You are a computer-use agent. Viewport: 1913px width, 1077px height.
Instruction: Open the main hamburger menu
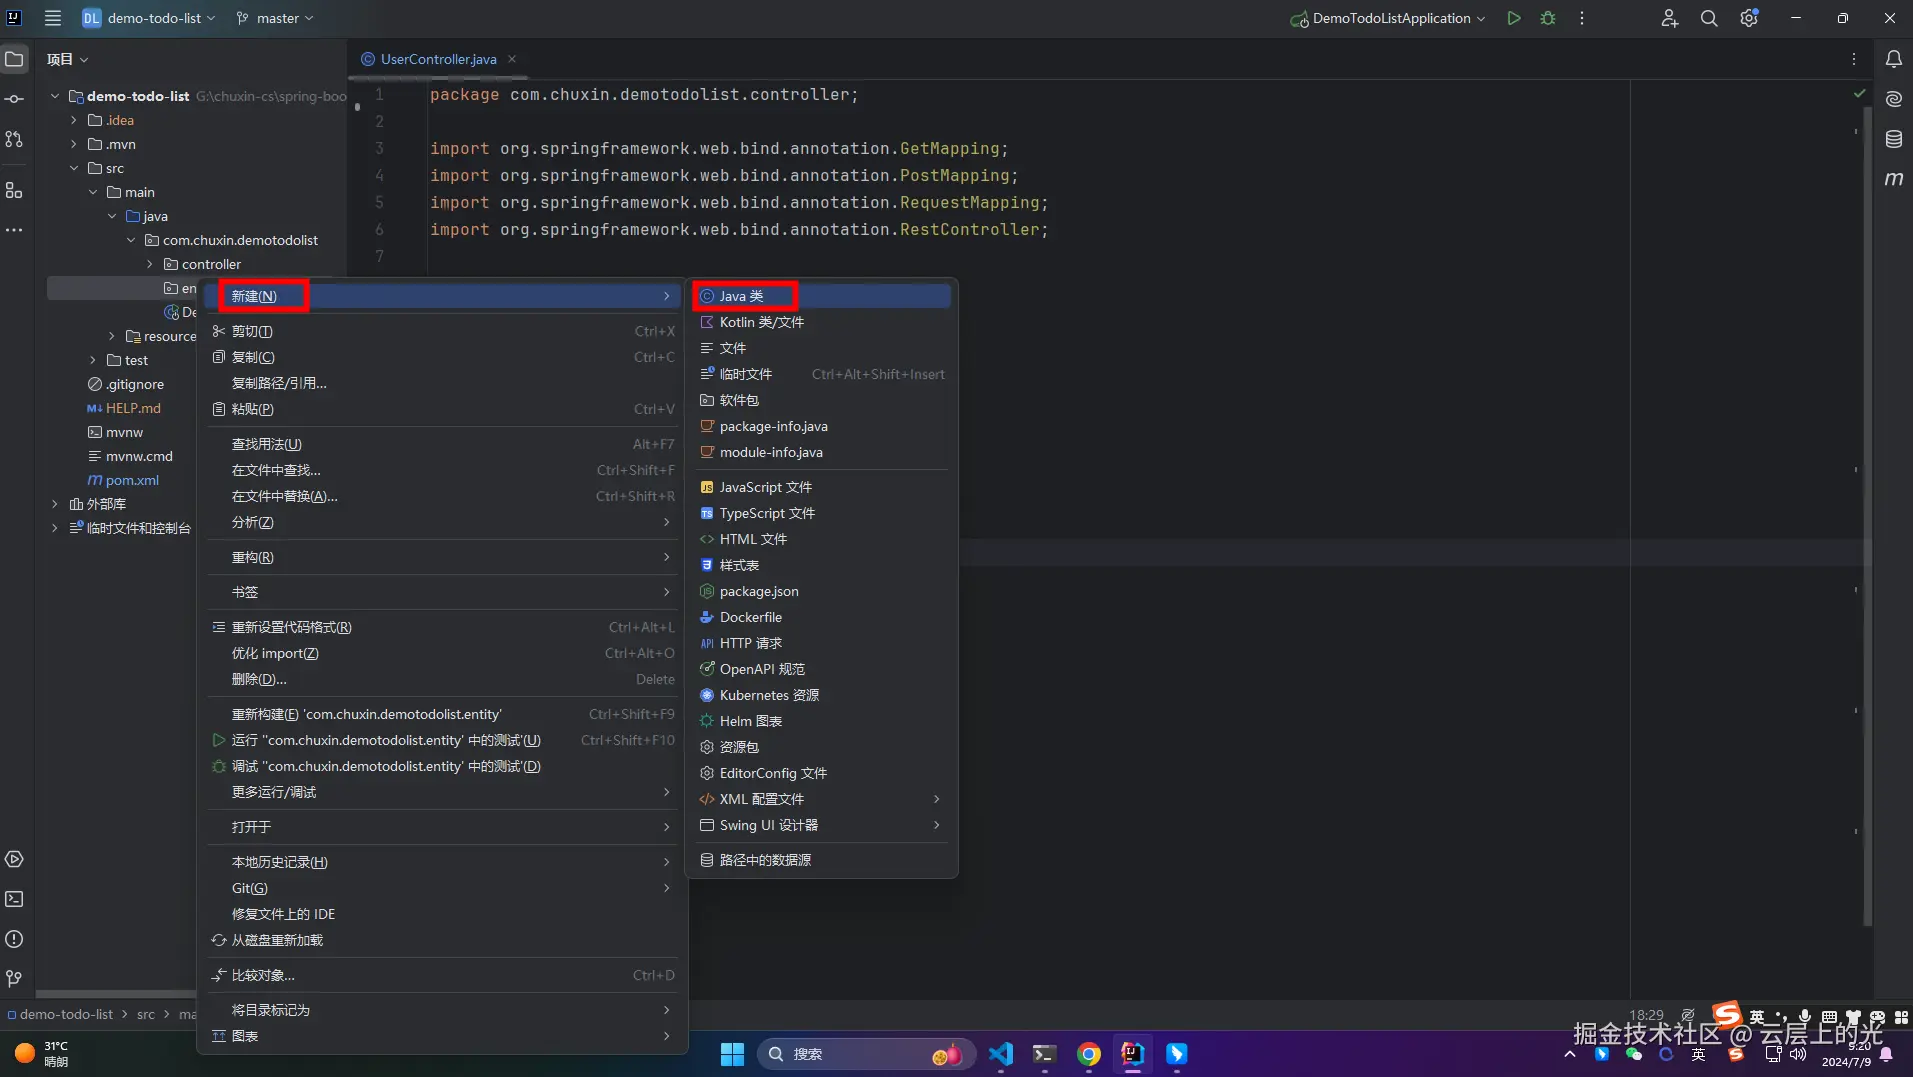coord(53,18)
